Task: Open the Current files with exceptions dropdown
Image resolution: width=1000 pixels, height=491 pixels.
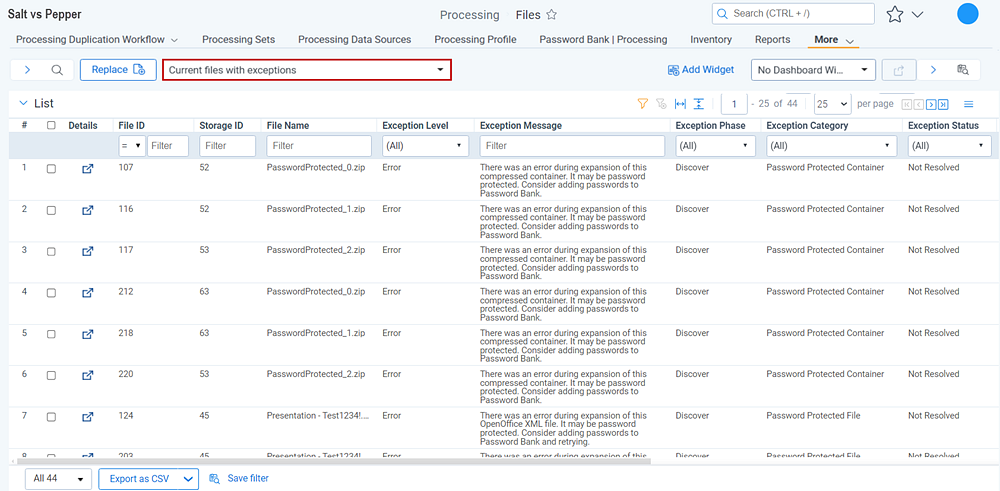Action: tap(307, 70)
